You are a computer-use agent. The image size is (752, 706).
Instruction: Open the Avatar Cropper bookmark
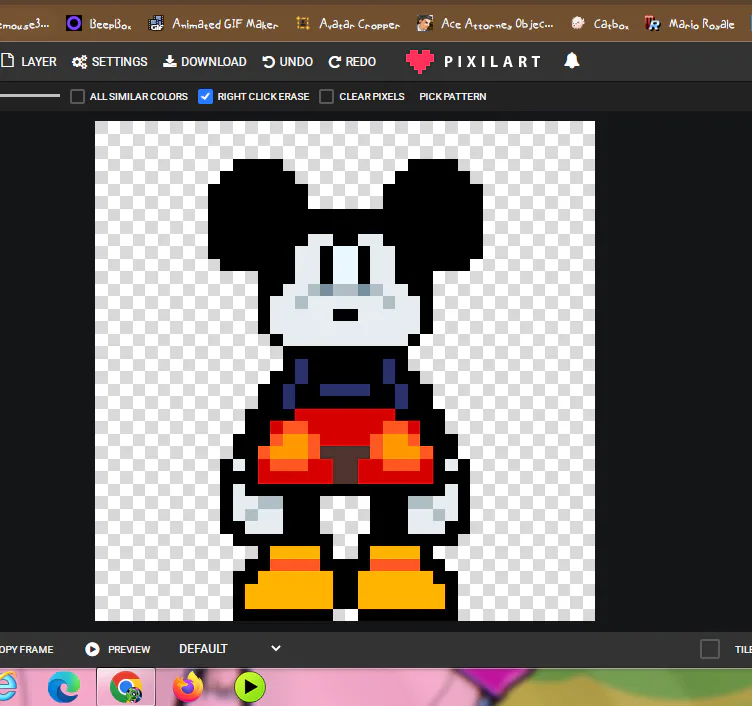pos(348,23)
